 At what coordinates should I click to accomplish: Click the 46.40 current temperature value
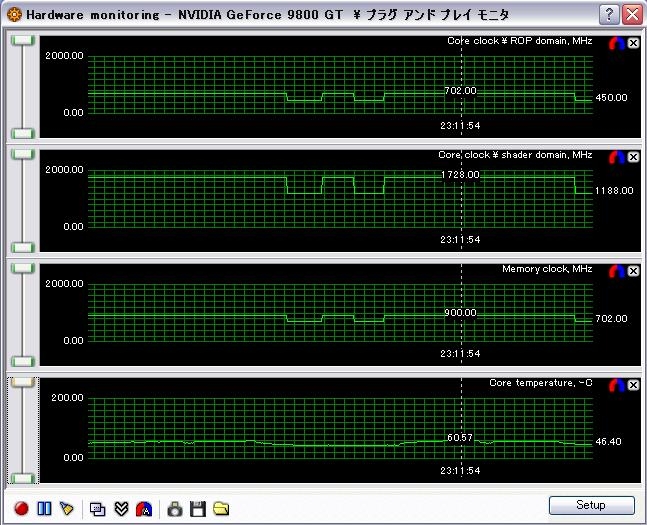tap(608, 442)
